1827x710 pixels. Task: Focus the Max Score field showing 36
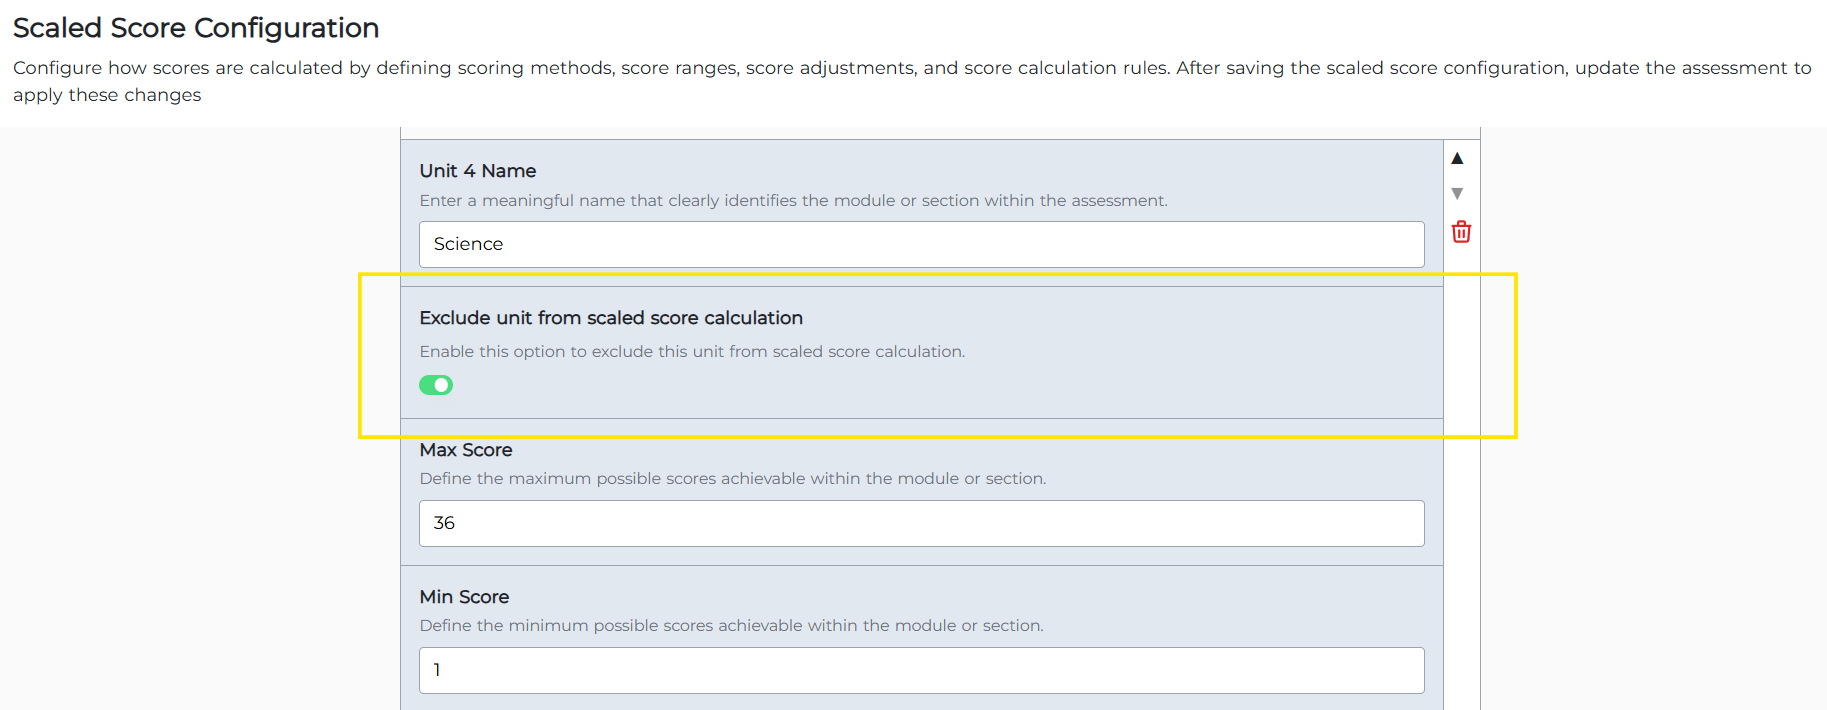(x=921, y=523)
